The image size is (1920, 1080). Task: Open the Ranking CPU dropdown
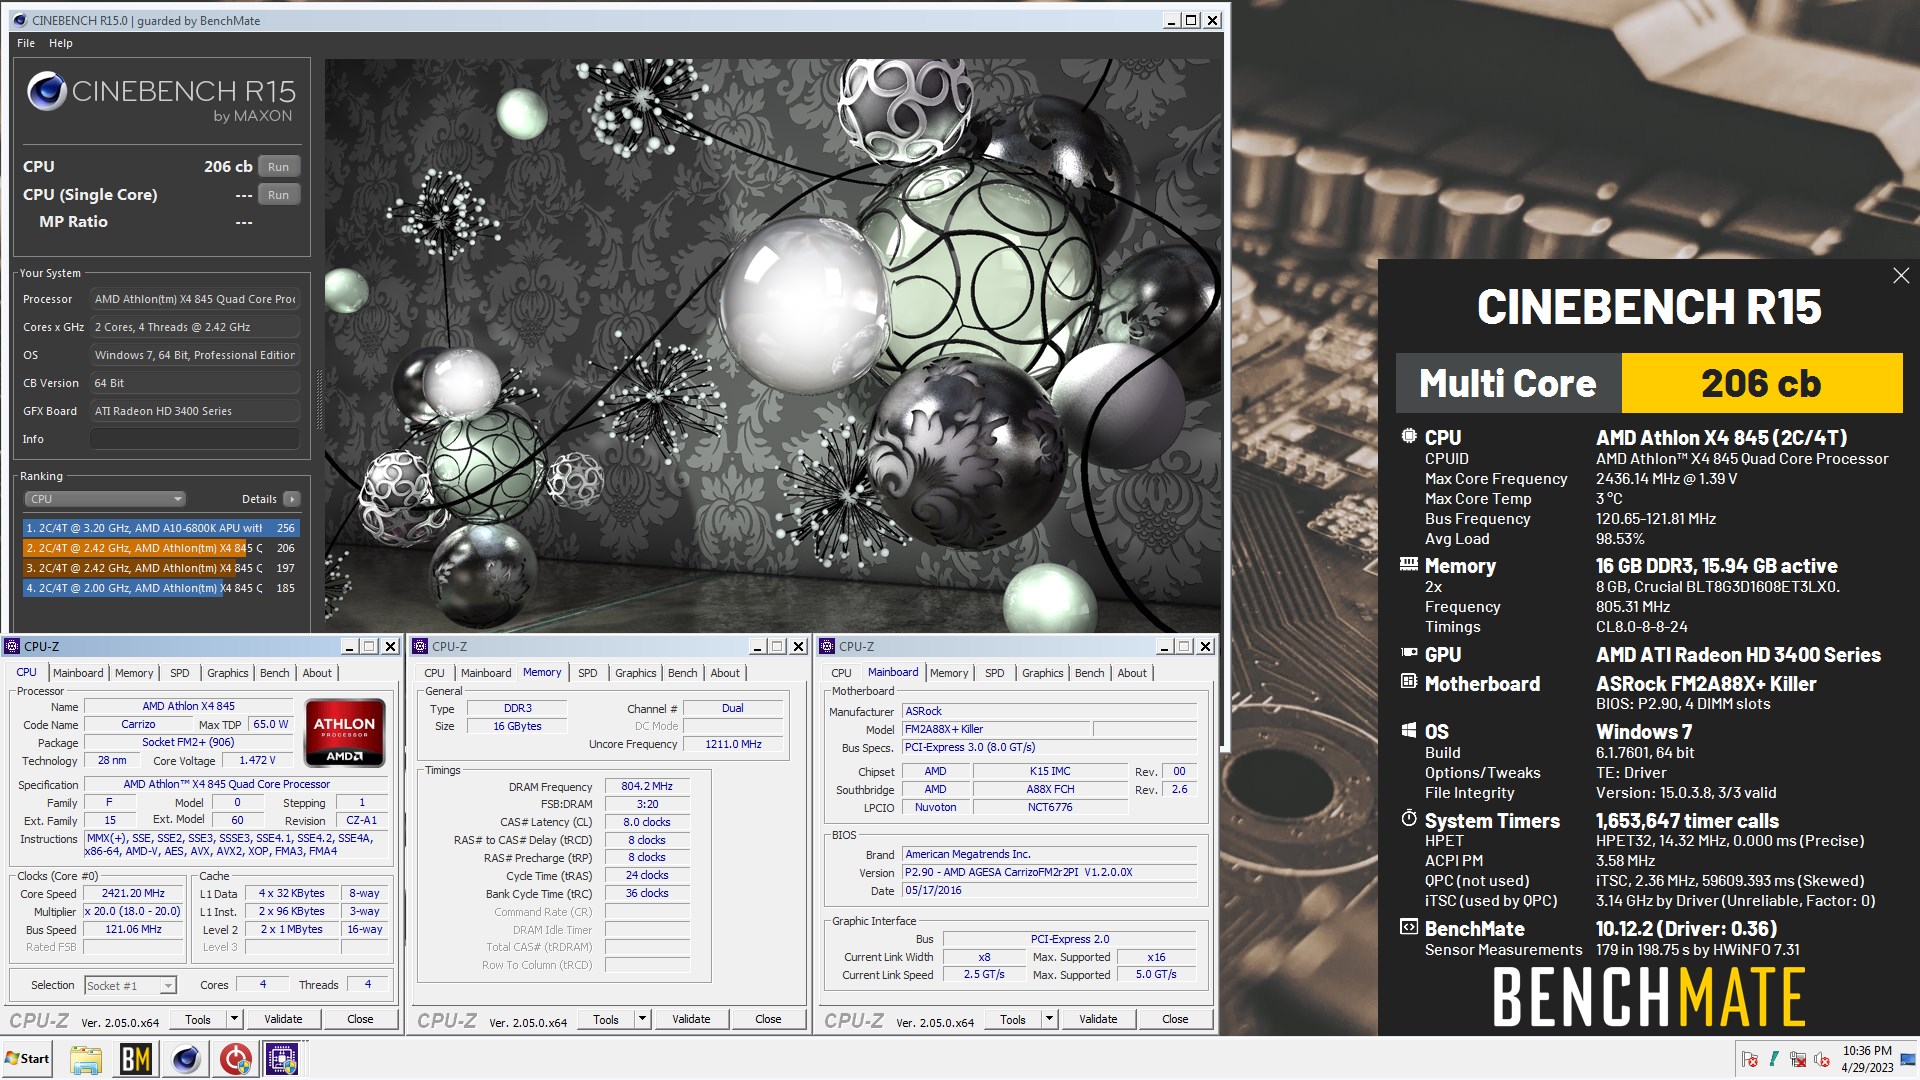pyautogui.click(x=105, y=499)
